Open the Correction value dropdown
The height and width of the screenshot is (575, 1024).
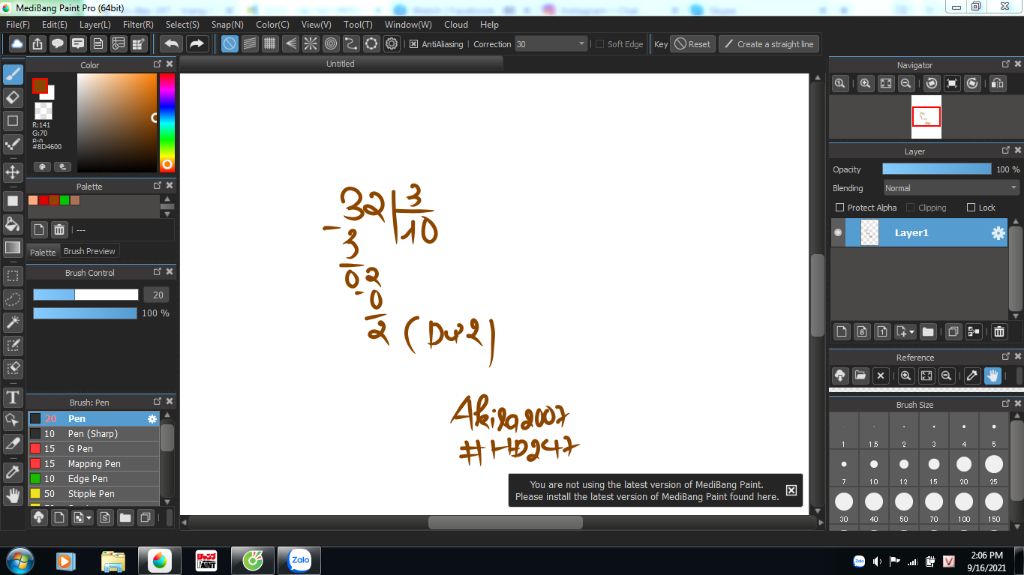coord(551,44)
